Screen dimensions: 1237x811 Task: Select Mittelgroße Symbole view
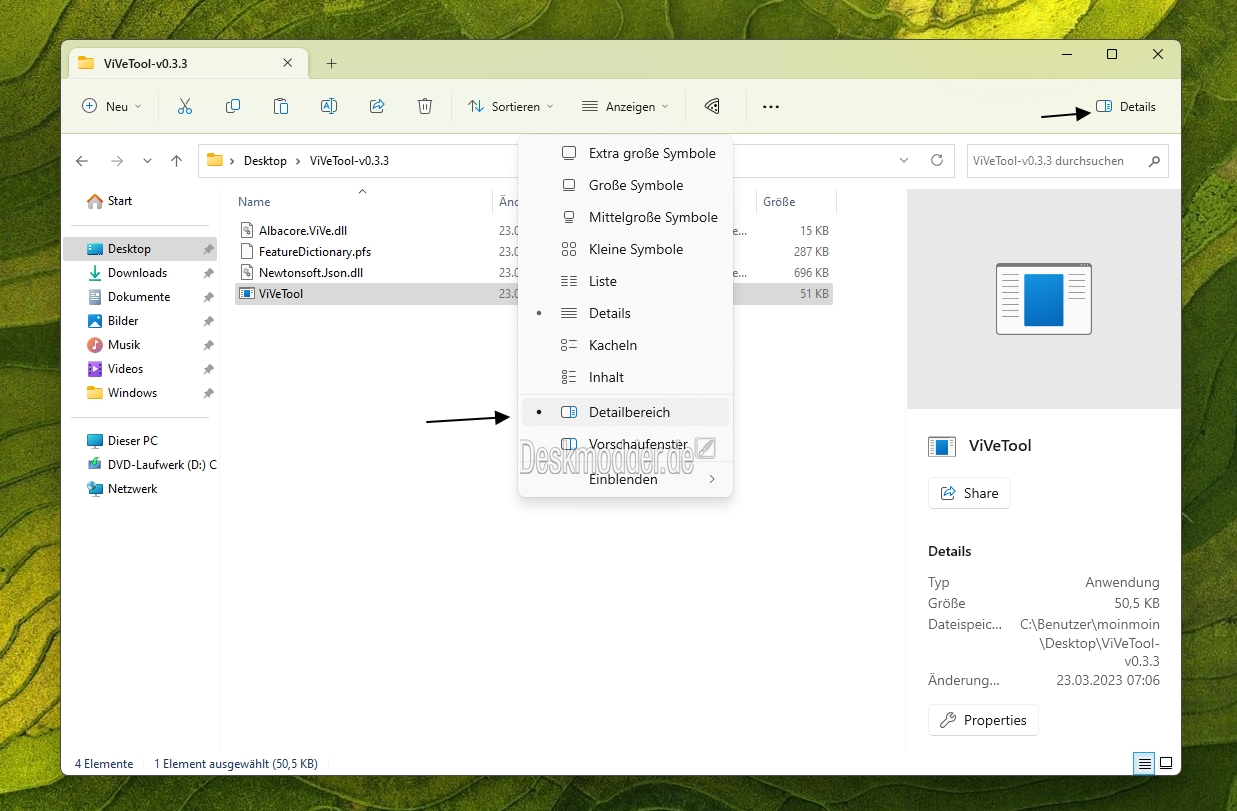[625, 217]
